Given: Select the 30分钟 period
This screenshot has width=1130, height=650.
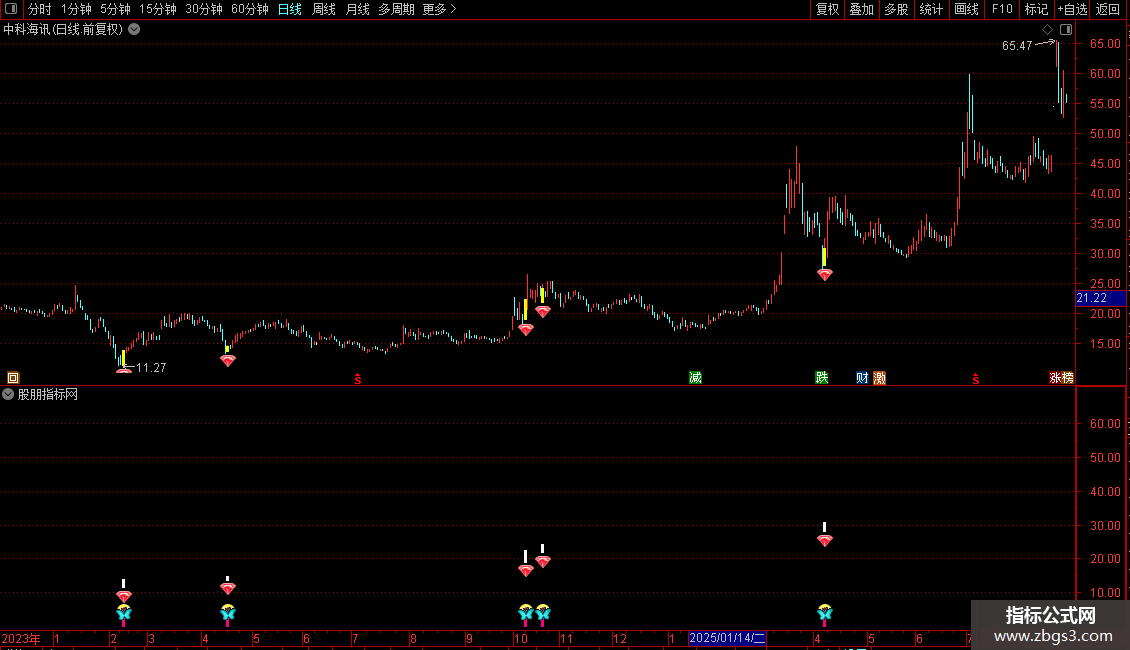Looking at the screenshot, I should [204, 9].
